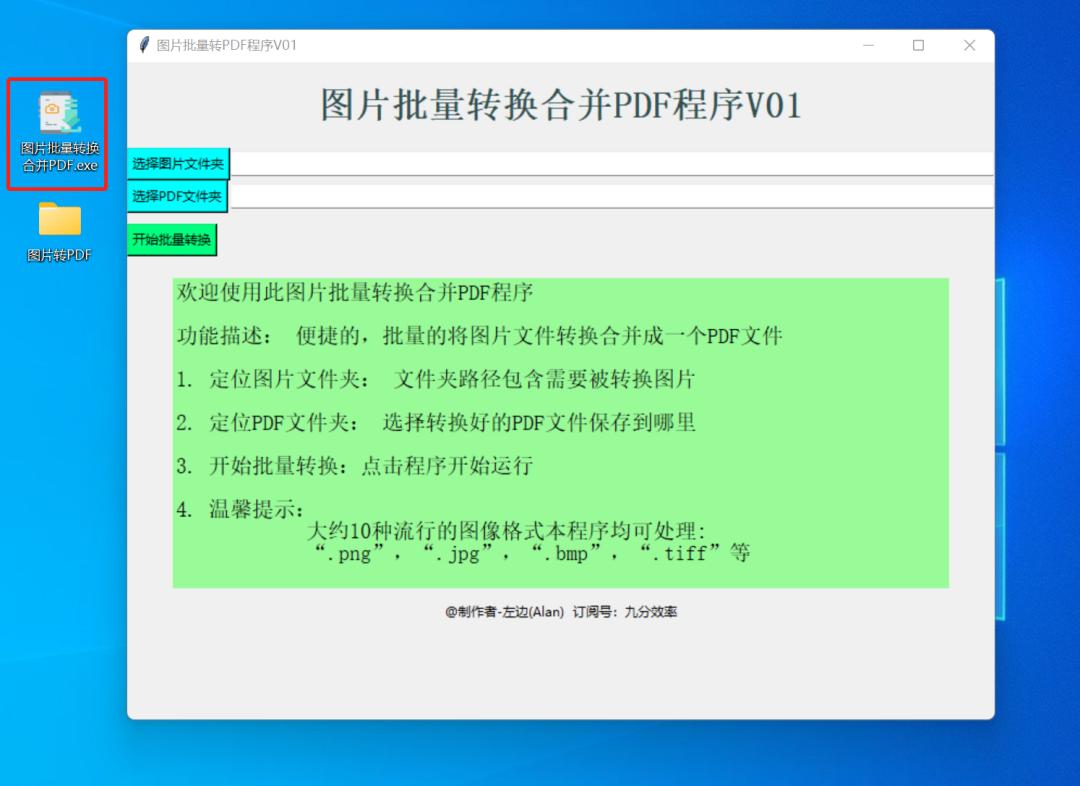Click the 选择PDF文件夹 button
Image resolution: width=1080 pixels, height=786 pixels.
pos(176,196)
